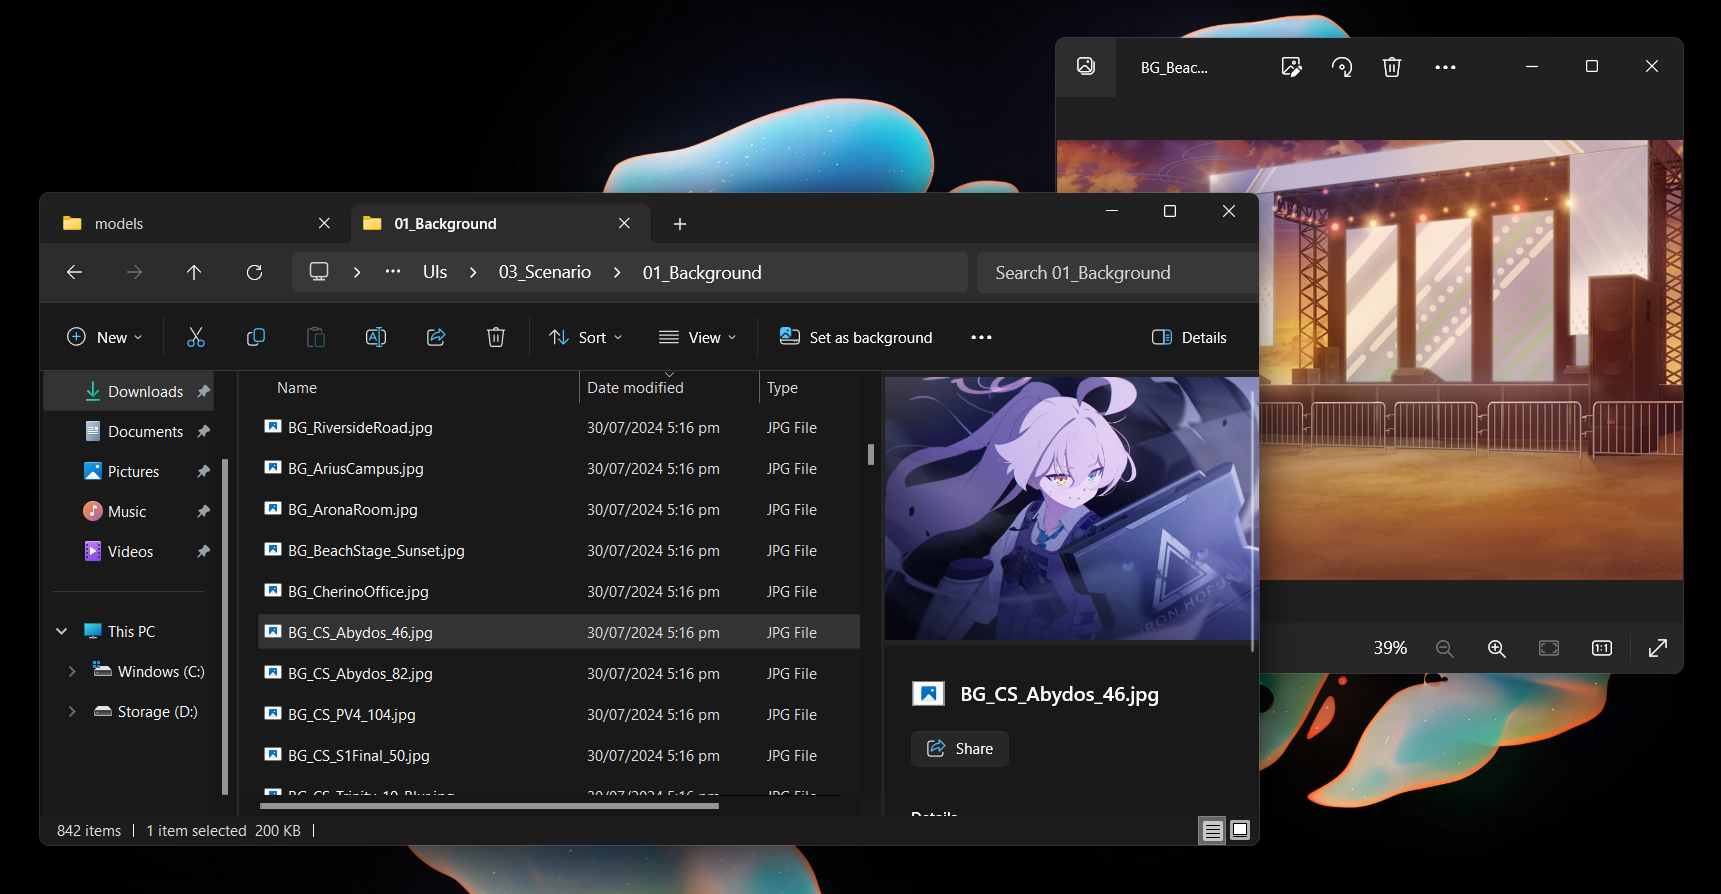1721x894 pixels.
Task: Expand the Storage (D:) drive node
Action: [72, 711]
